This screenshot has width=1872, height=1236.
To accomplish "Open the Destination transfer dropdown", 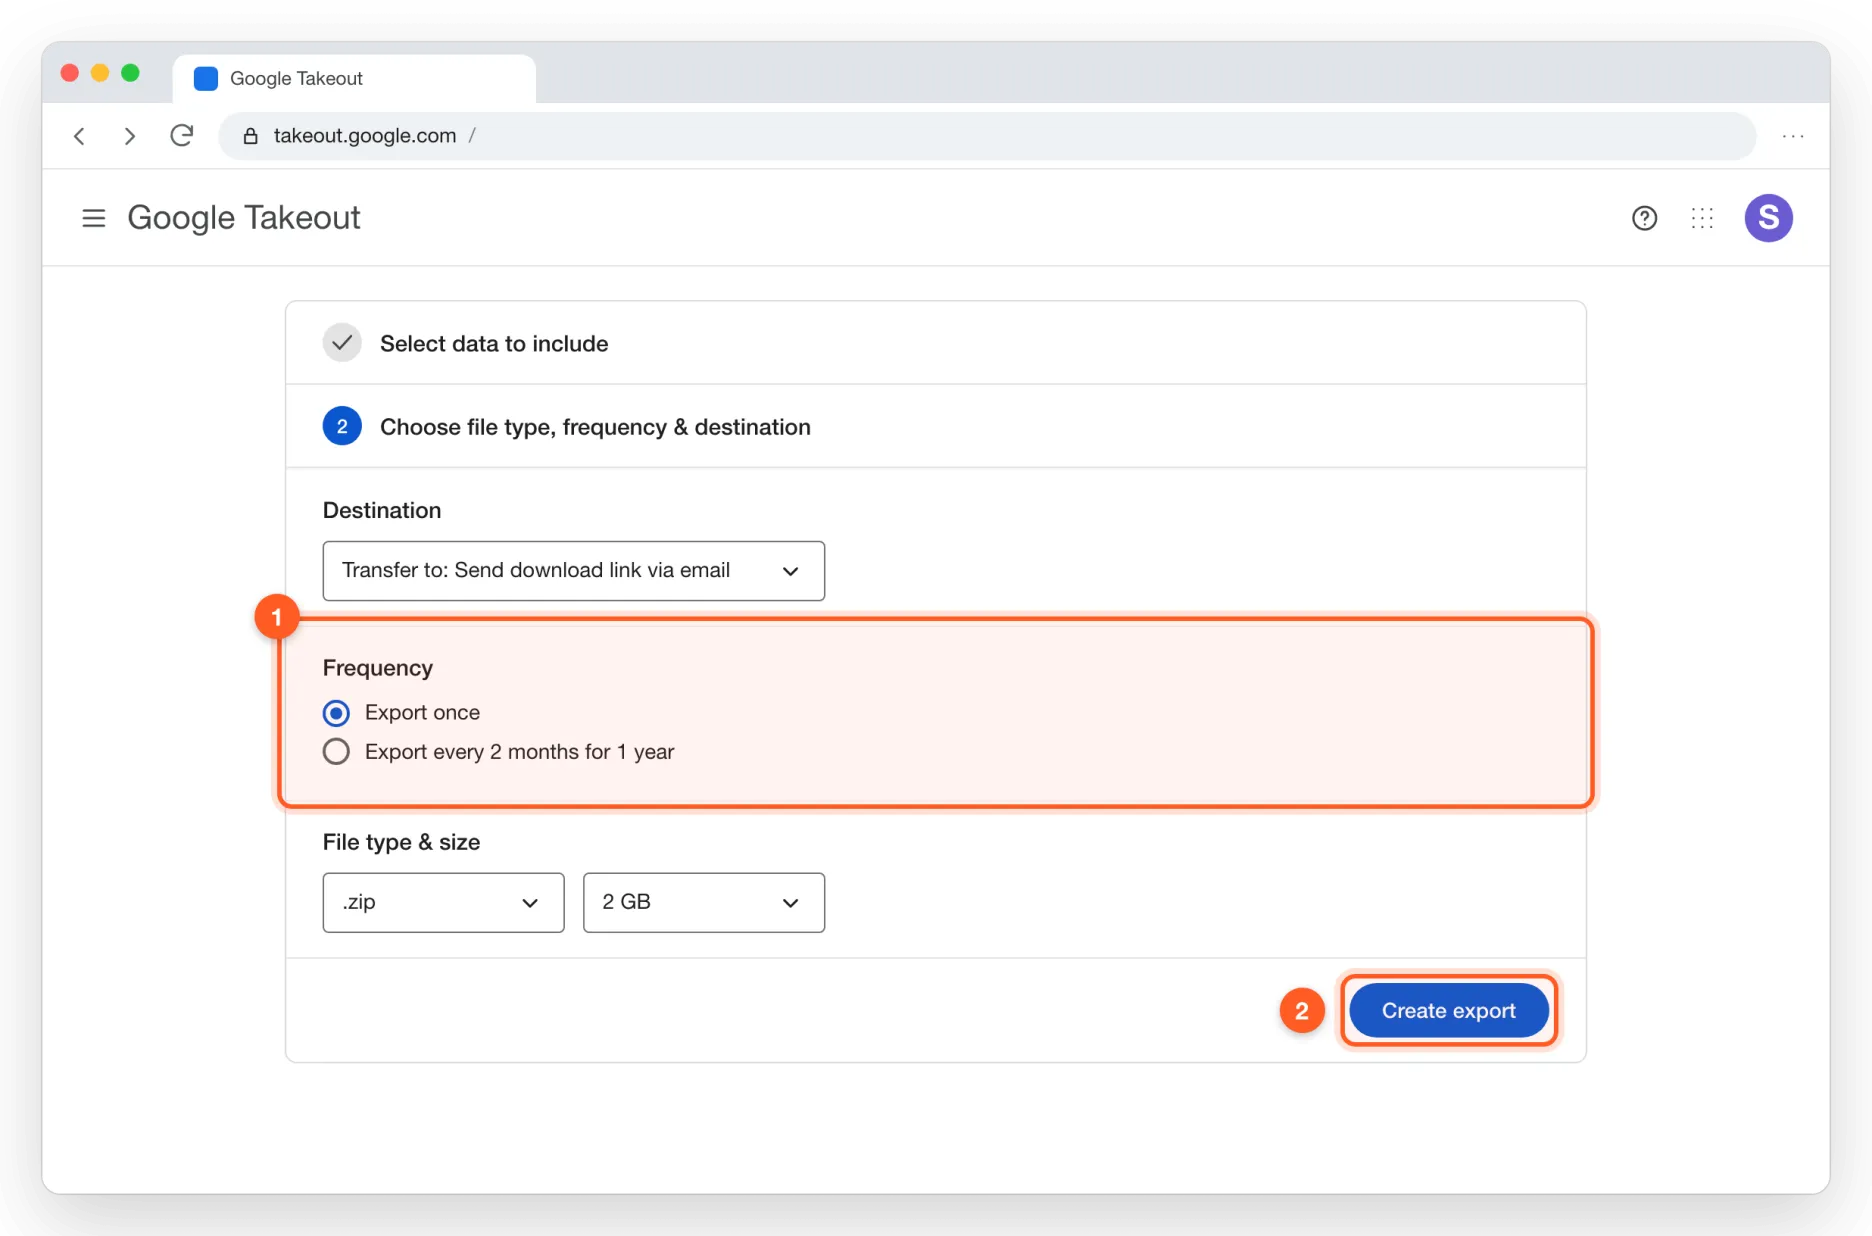I will [574, 571].
